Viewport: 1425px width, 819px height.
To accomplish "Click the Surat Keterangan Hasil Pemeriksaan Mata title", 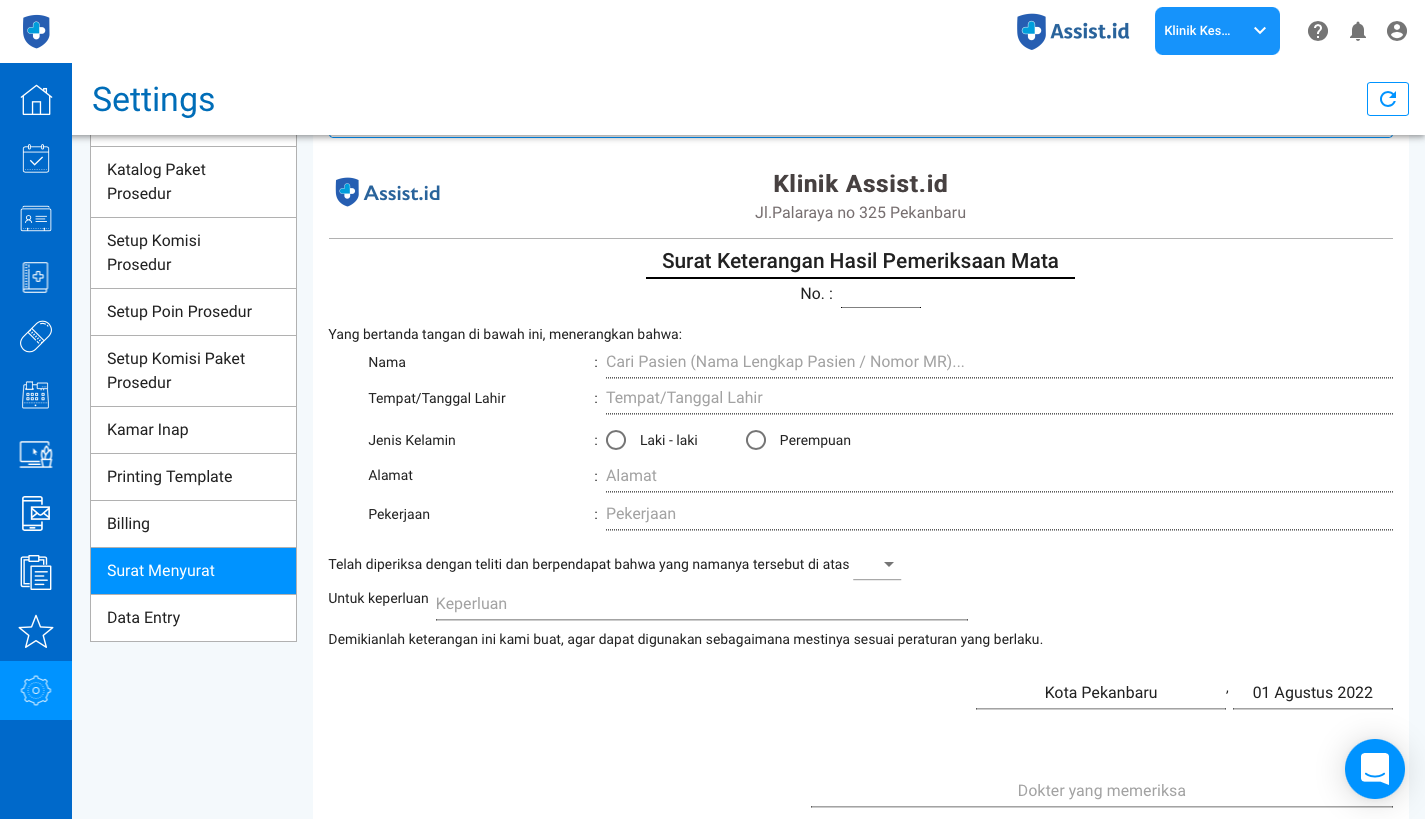I will (860, 262).
